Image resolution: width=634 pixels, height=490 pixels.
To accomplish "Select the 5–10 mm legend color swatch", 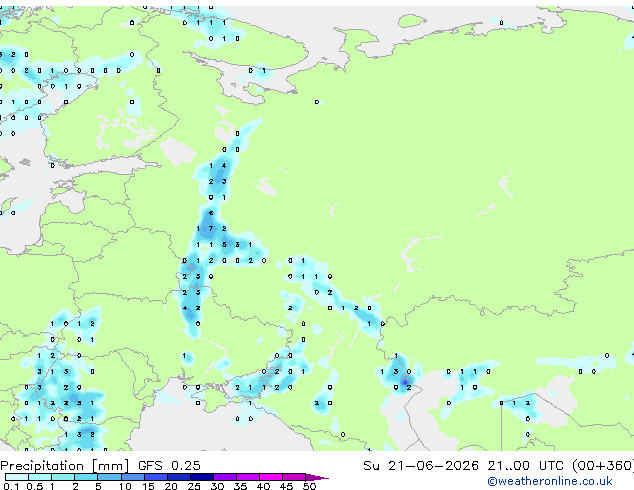I will point(109,477).
